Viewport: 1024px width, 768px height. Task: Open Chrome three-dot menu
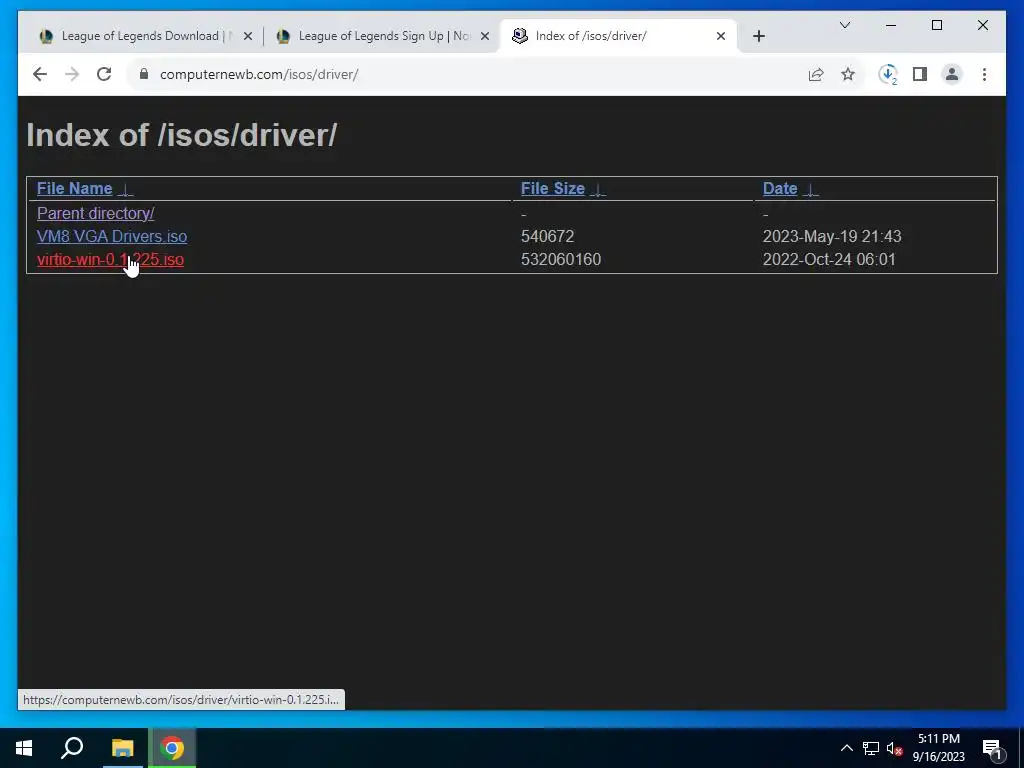click(984, 74)
